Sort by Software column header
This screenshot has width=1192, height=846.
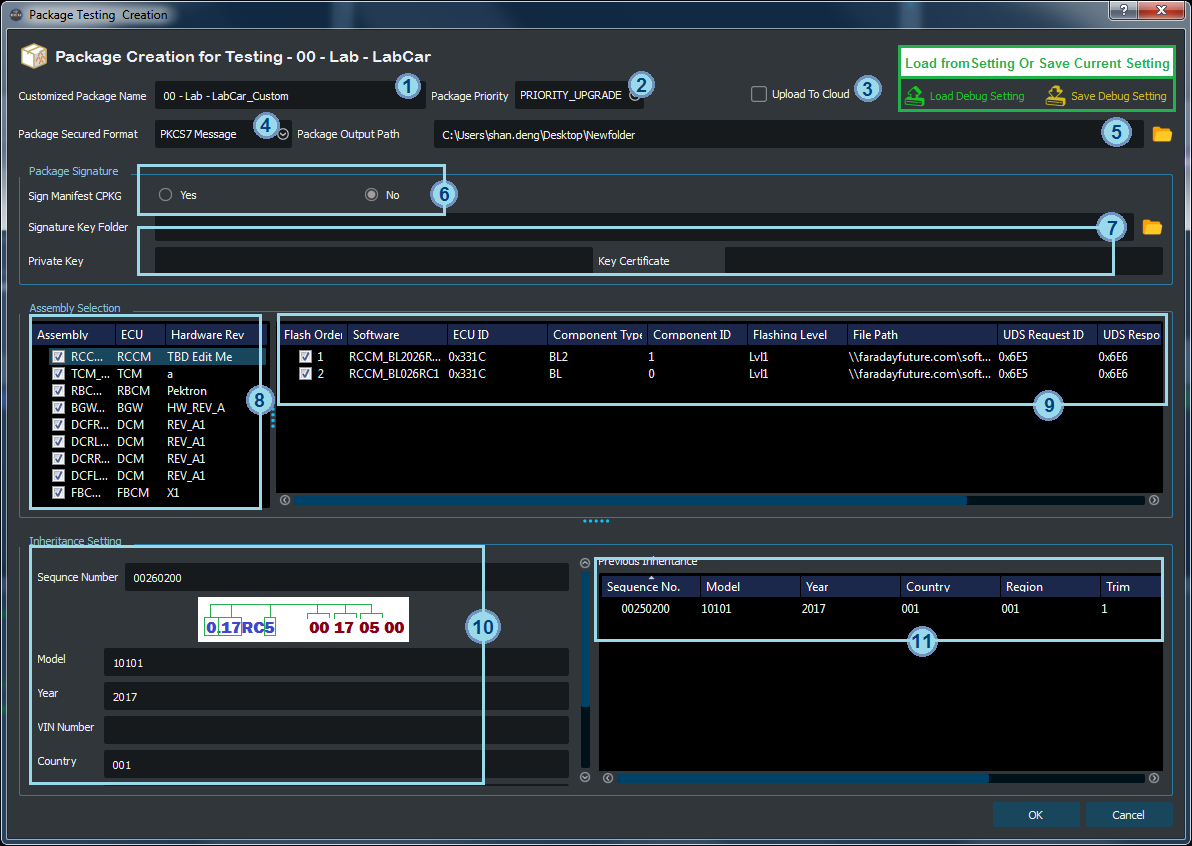click(x=397, y=334)
